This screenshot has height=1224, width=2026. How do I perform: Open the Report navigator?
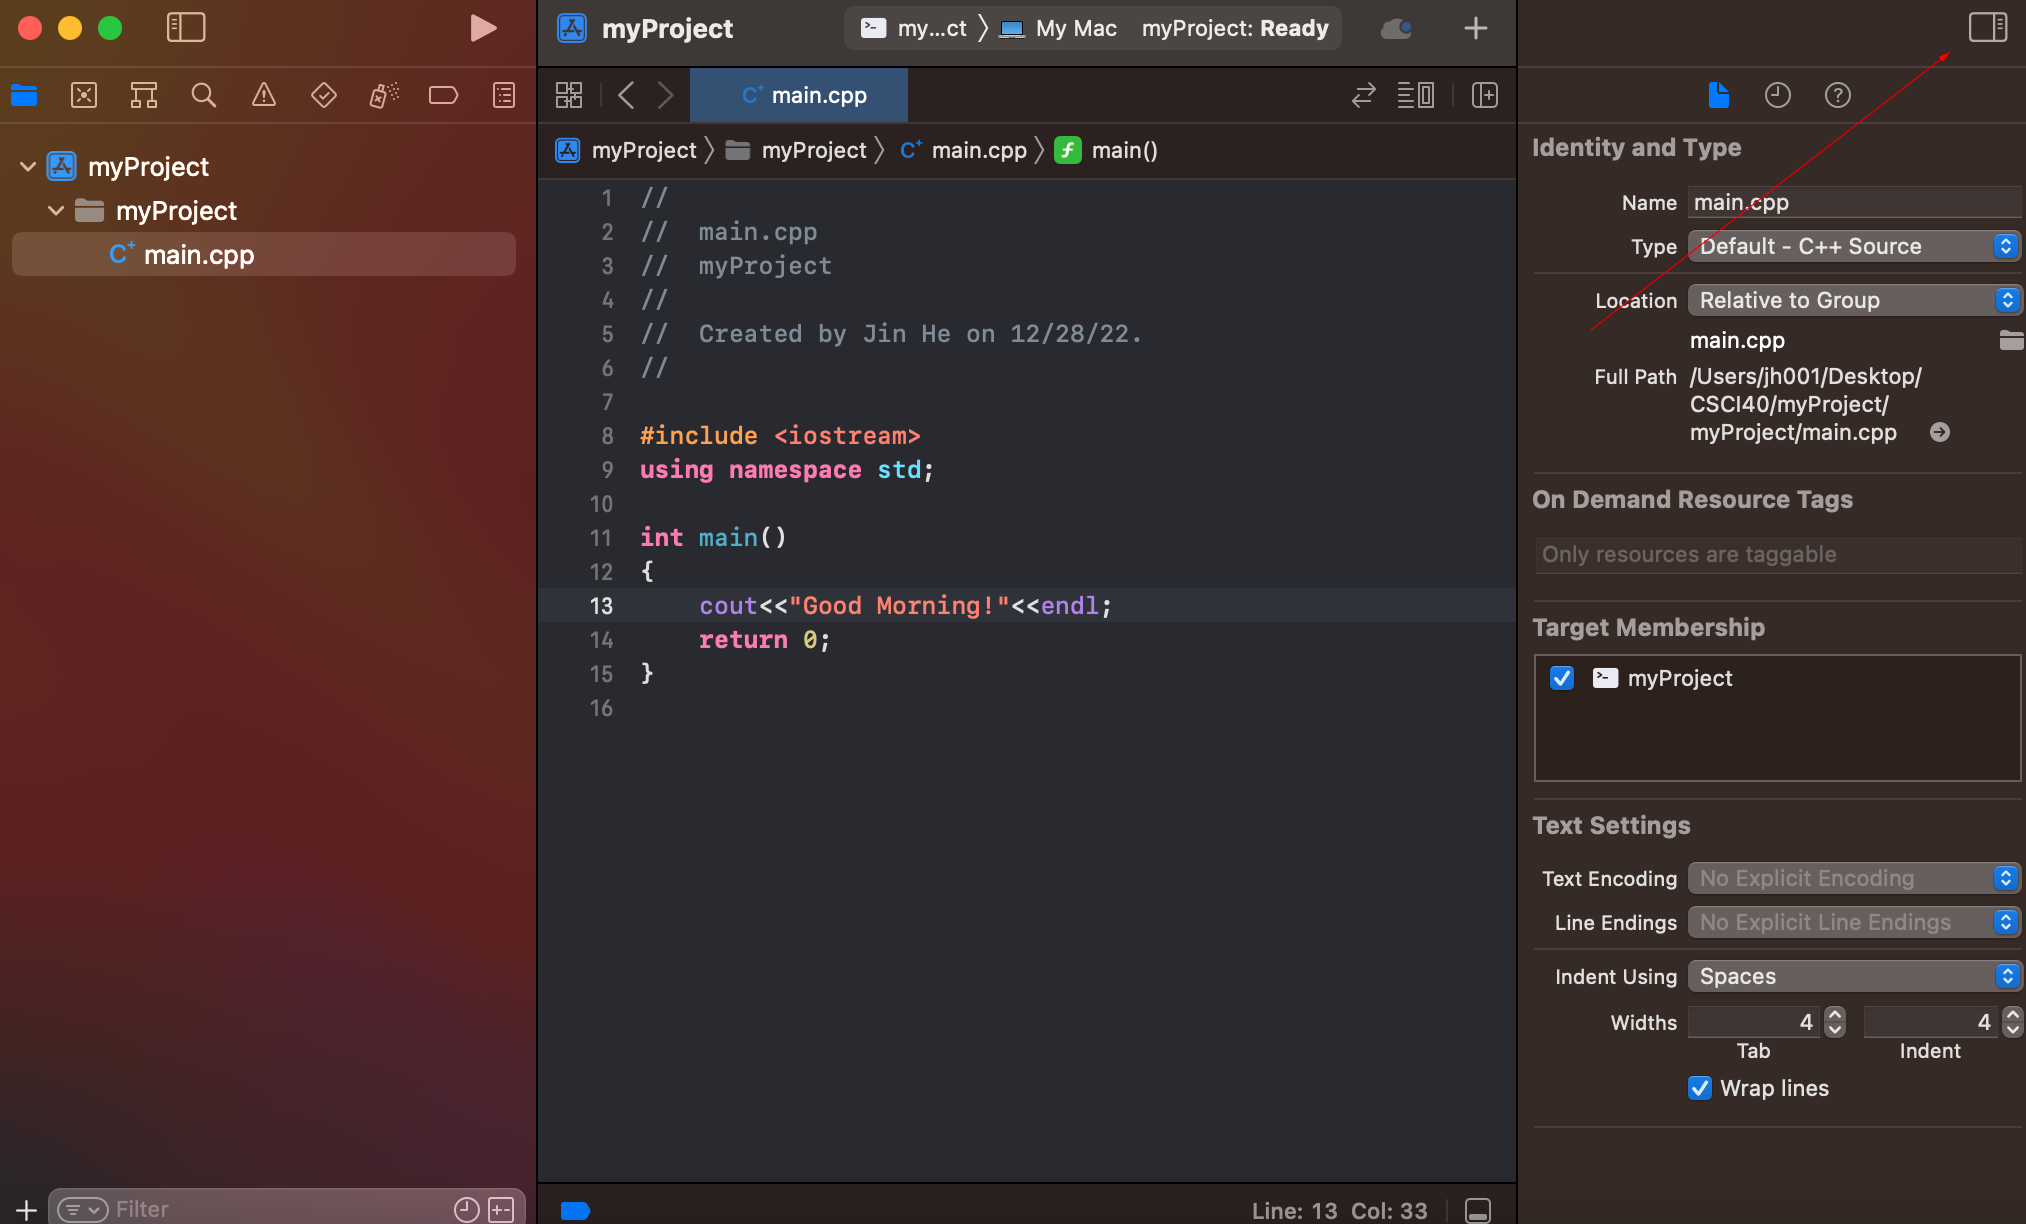(x=504, y=95)
